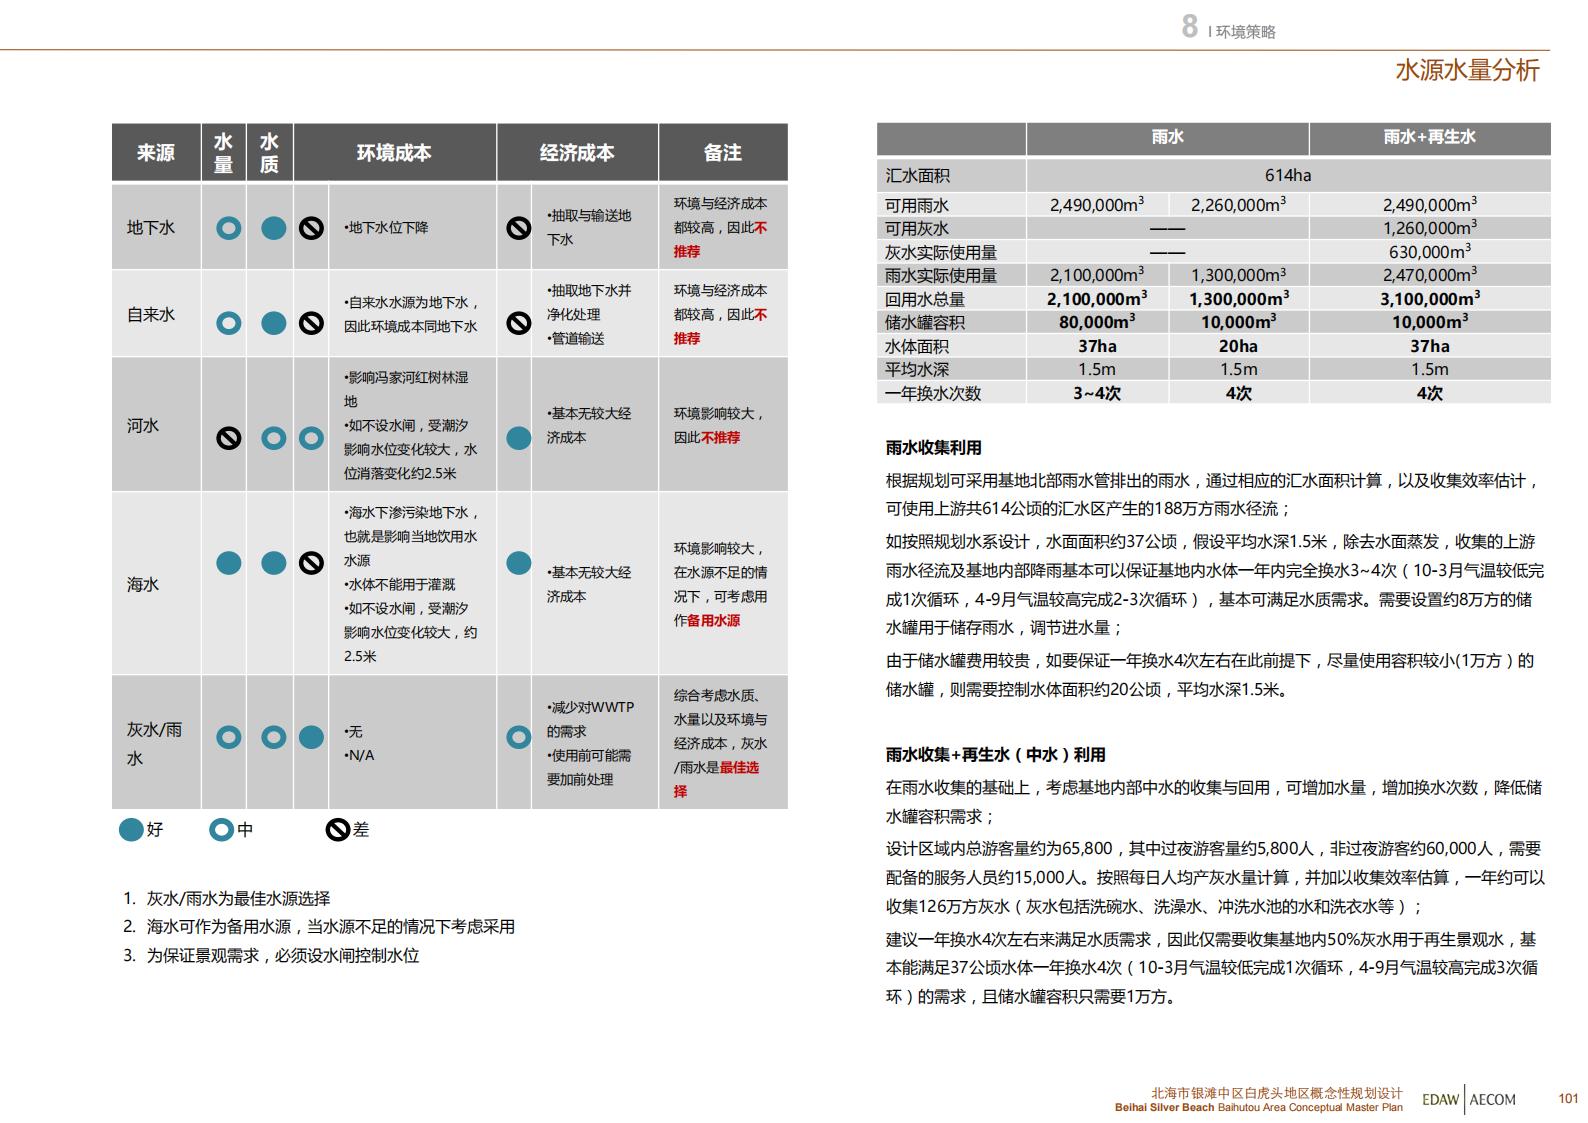Click the 储水罐容积 row label
This screenshot has width=1588, height=1123.
(x=925, y=322)
